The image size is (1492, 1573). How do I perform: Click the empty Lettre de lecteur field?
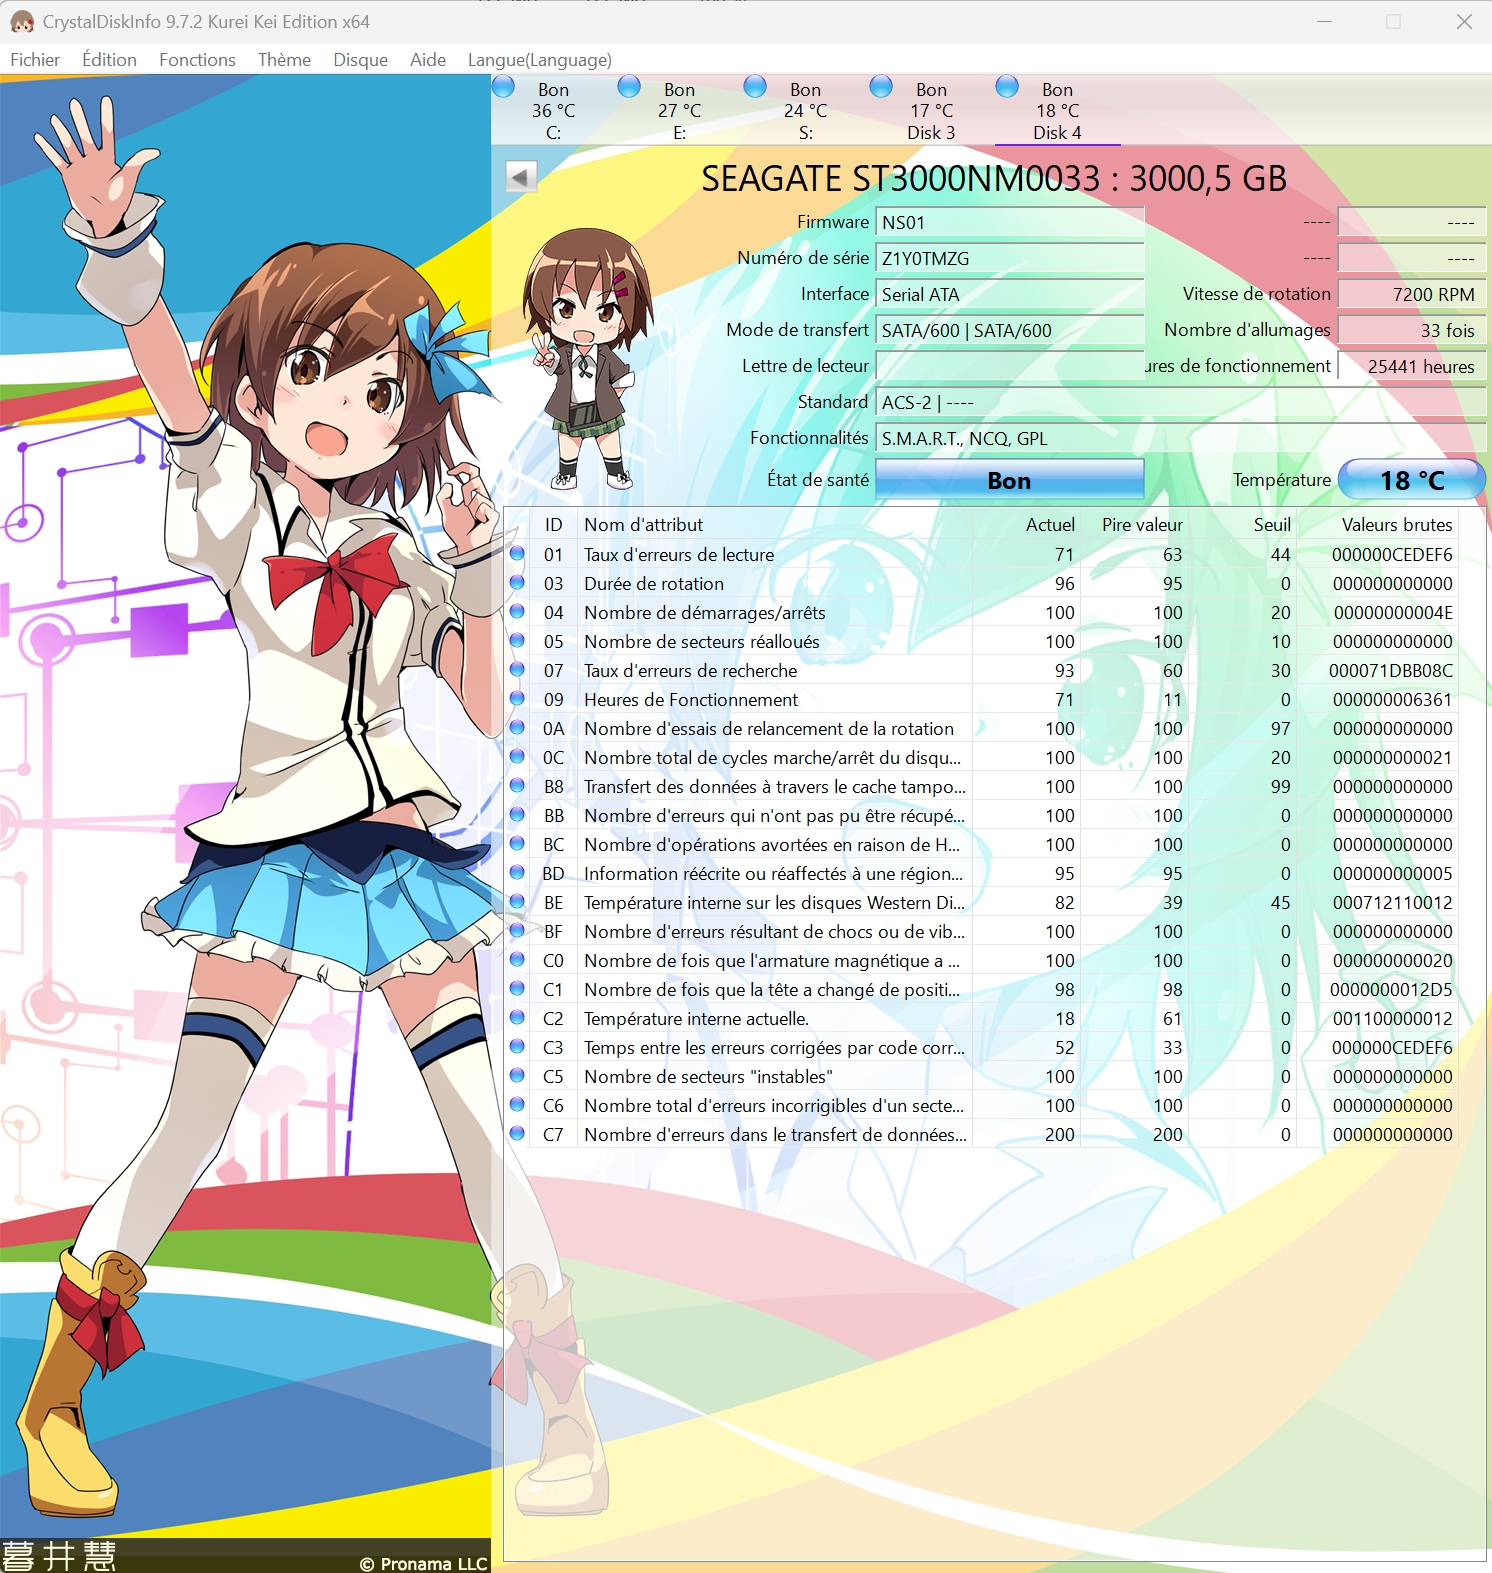pyautogui.click(x=1009, y=366)
